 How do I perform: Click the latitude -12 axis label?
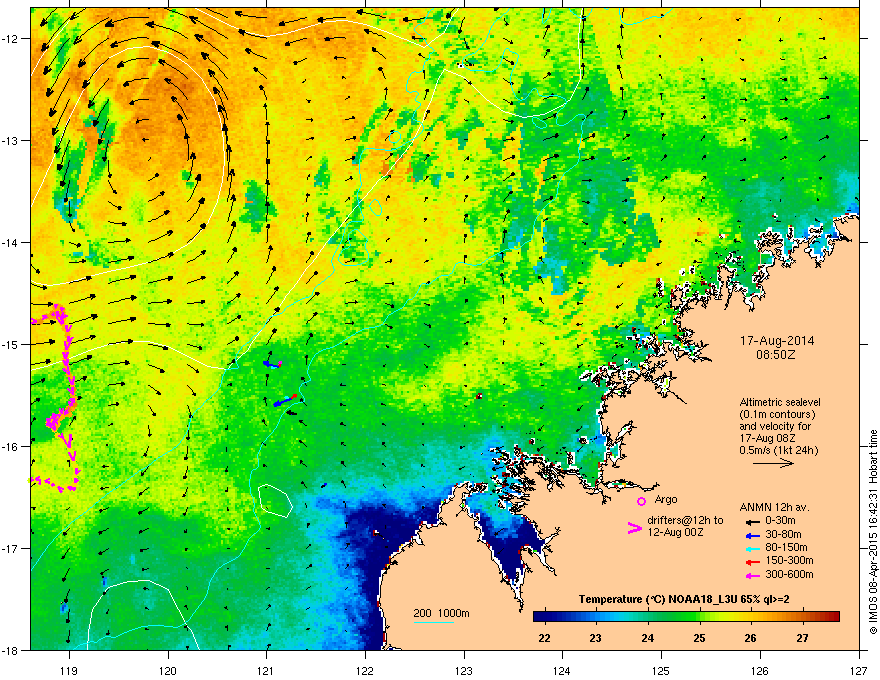tap(11, 38)
